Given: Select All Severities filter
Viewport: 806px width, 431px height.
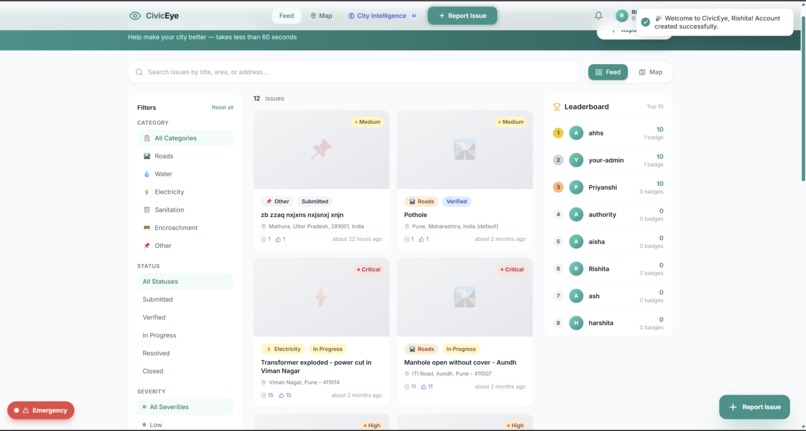Looking at the screenshot, I should [x=185, y=407].
